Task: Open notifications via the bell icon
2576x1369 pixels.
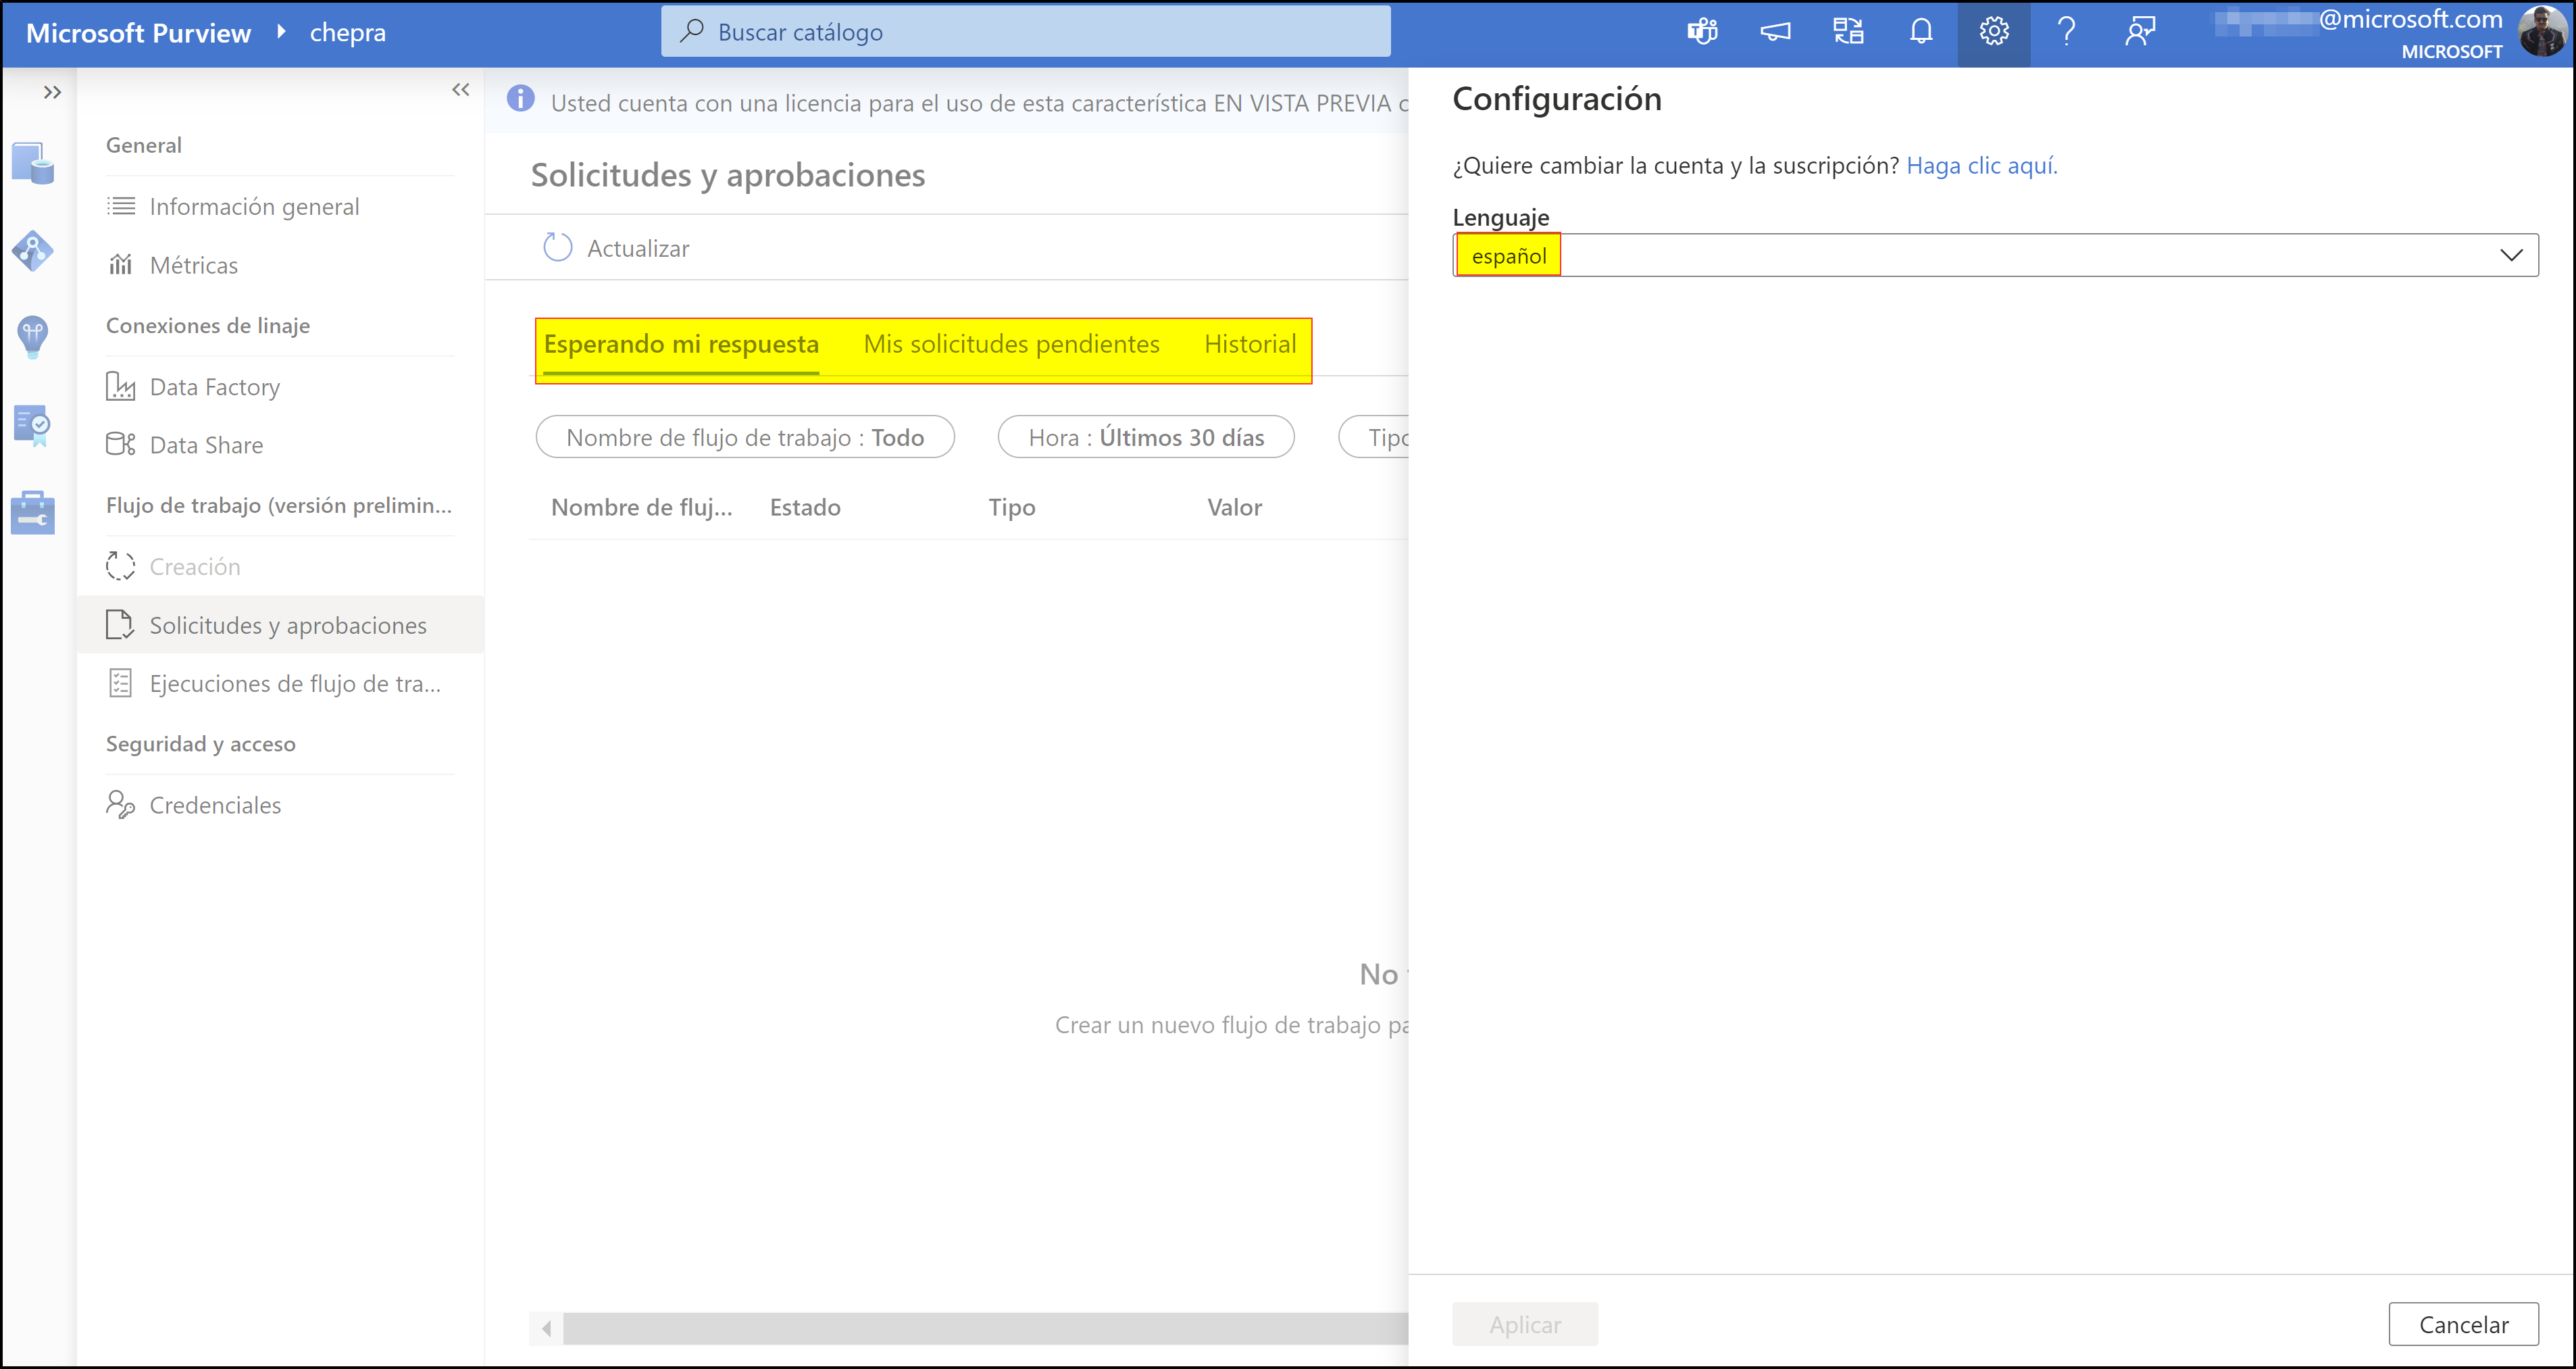Action: (x=1921, y=31)
